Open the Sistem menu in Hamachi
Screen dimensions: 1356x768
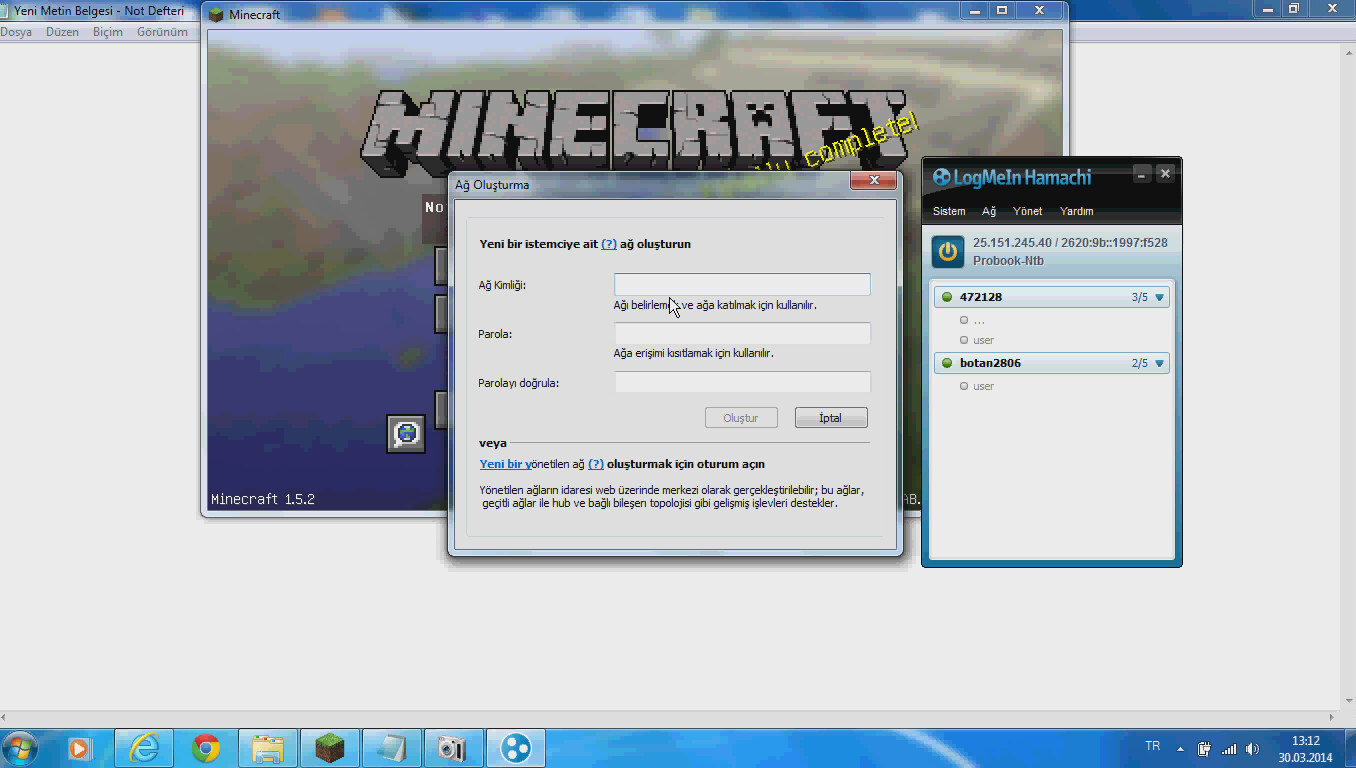click(x=949, y=211)
